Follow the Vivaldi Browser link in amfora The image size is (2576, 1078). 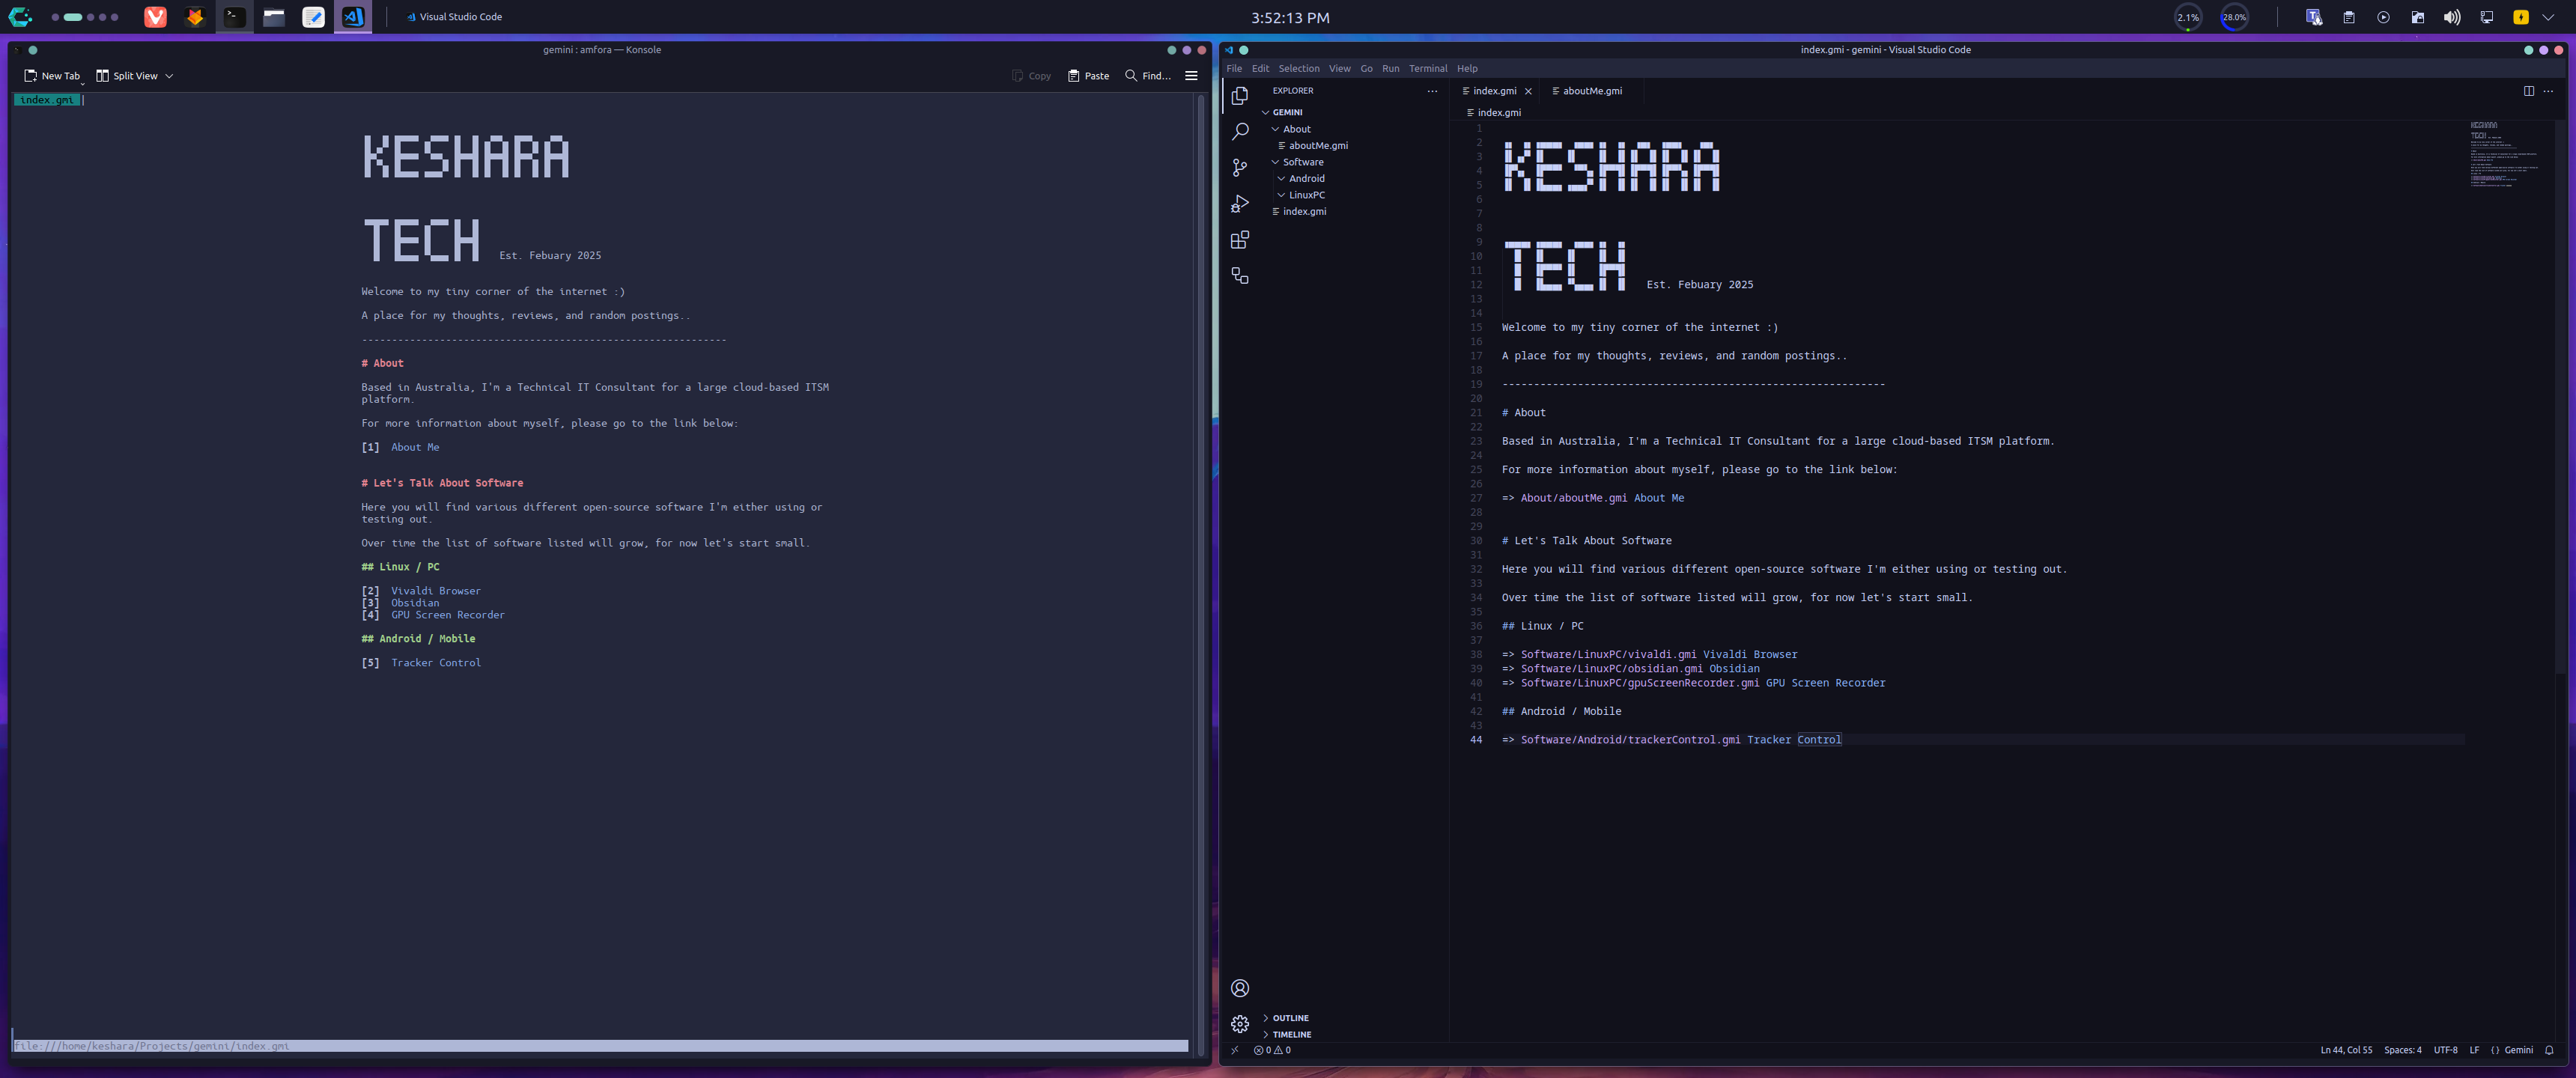pos(435,591)
